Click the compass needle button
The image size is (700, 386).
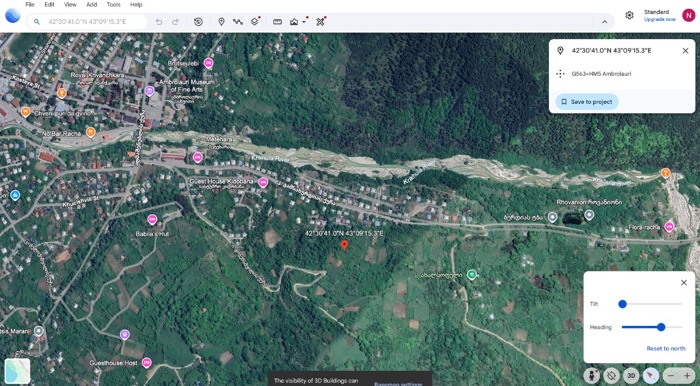coord(651,376)
